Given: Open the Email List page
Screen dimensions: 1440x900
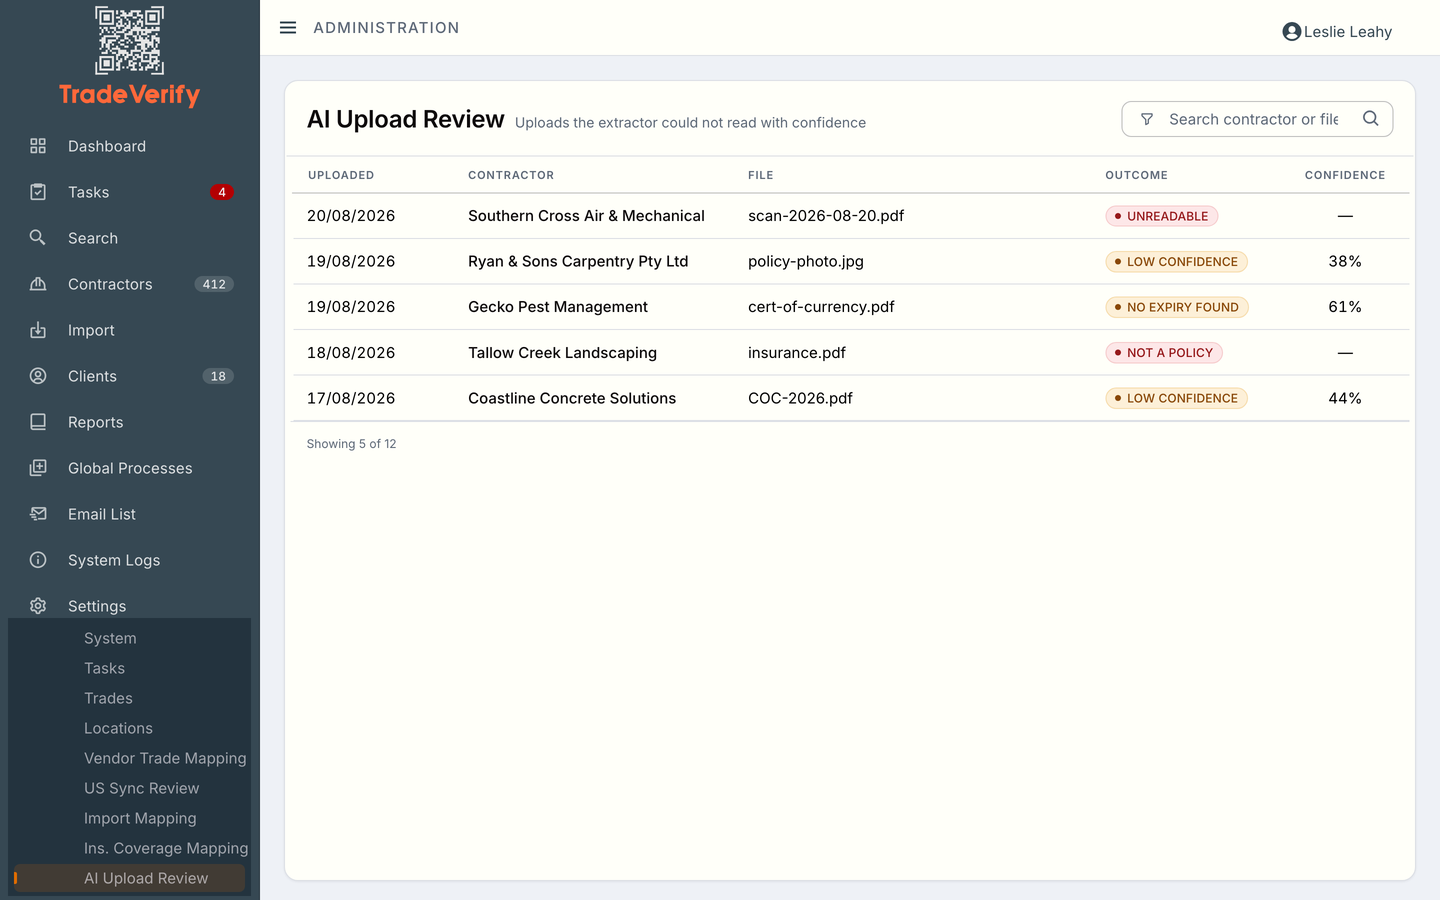Looking at the screenshot, I should coord(102,514).
